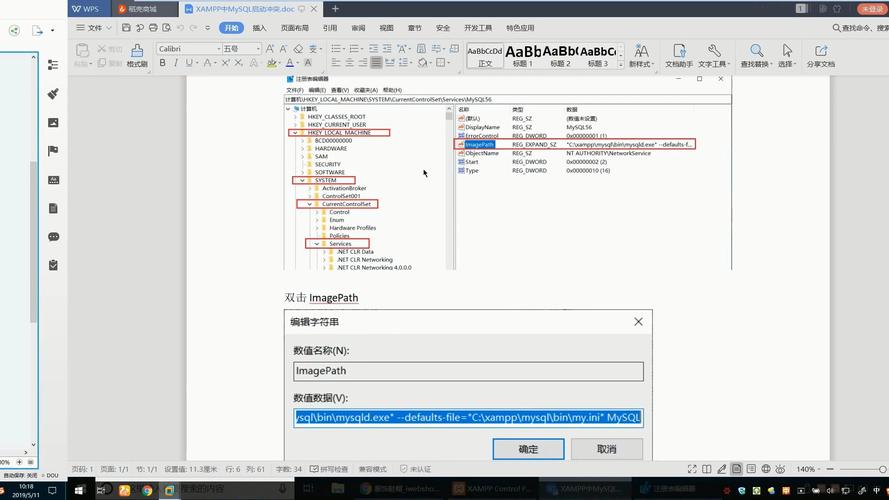889x500 pixels.
Task: Click the Undo arrow icon
Action: click(x=180, y=28)
